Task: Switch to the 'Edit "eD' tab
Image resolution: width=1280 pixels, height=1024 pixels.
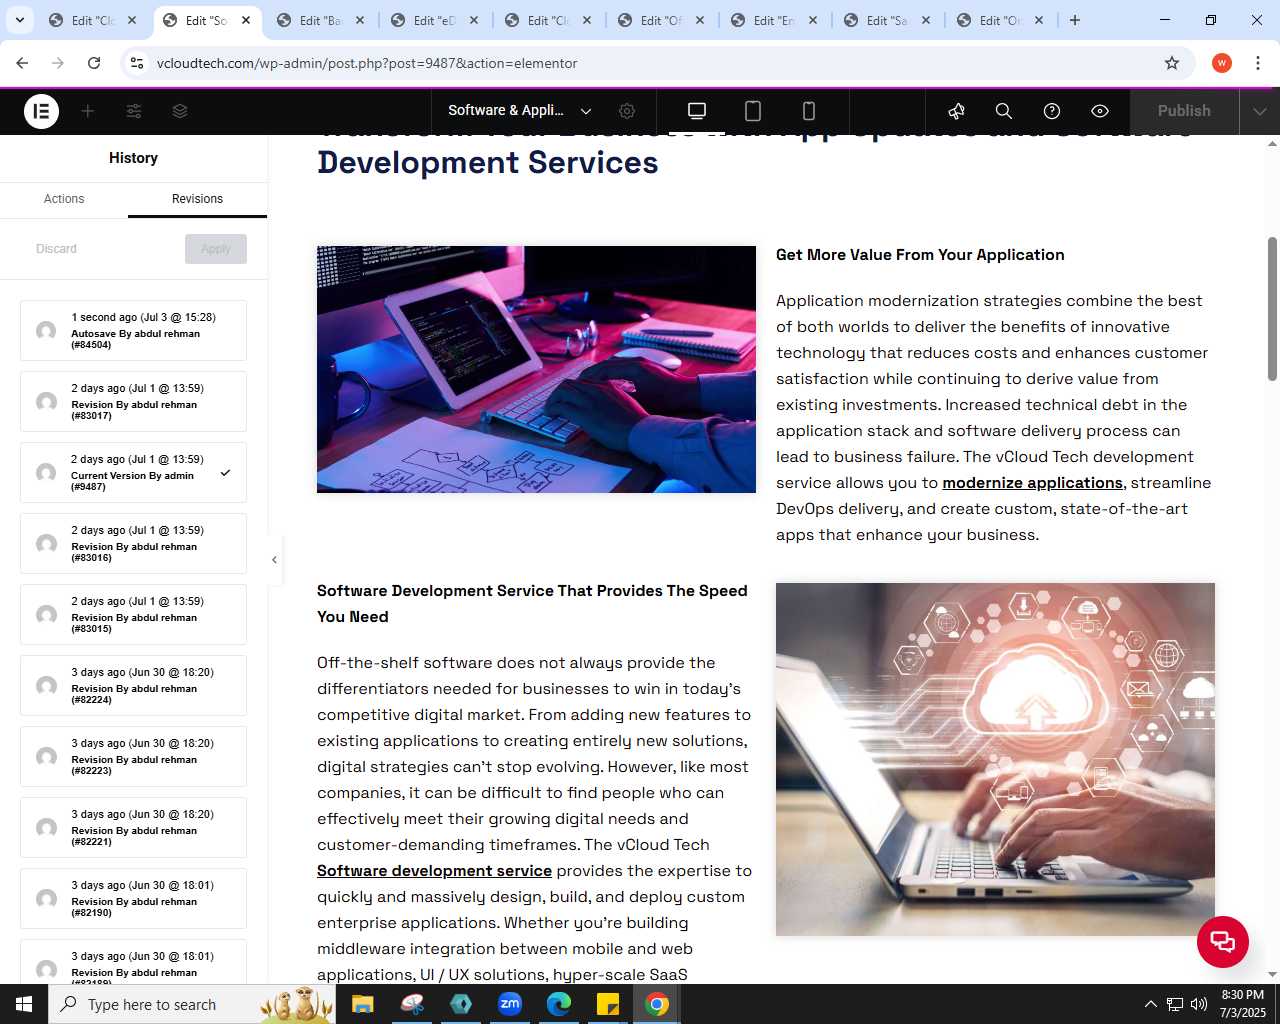Action: click(435, 20)
